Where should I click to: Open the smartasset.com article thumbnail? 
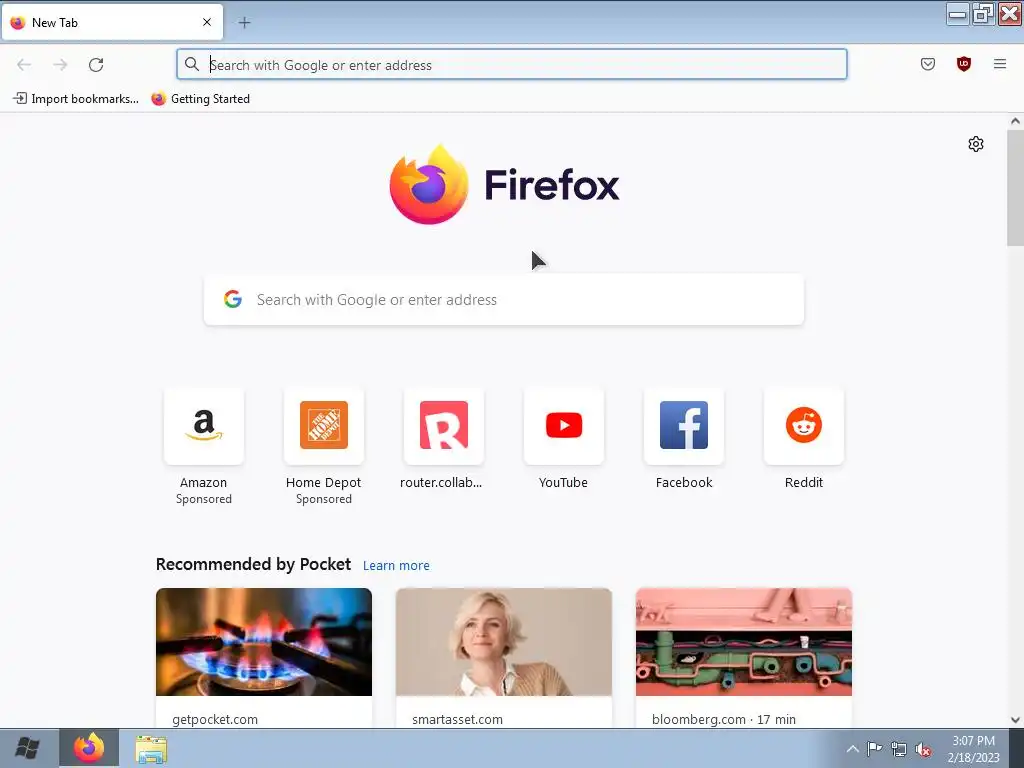pyautogui.click(x=504, y=642)
